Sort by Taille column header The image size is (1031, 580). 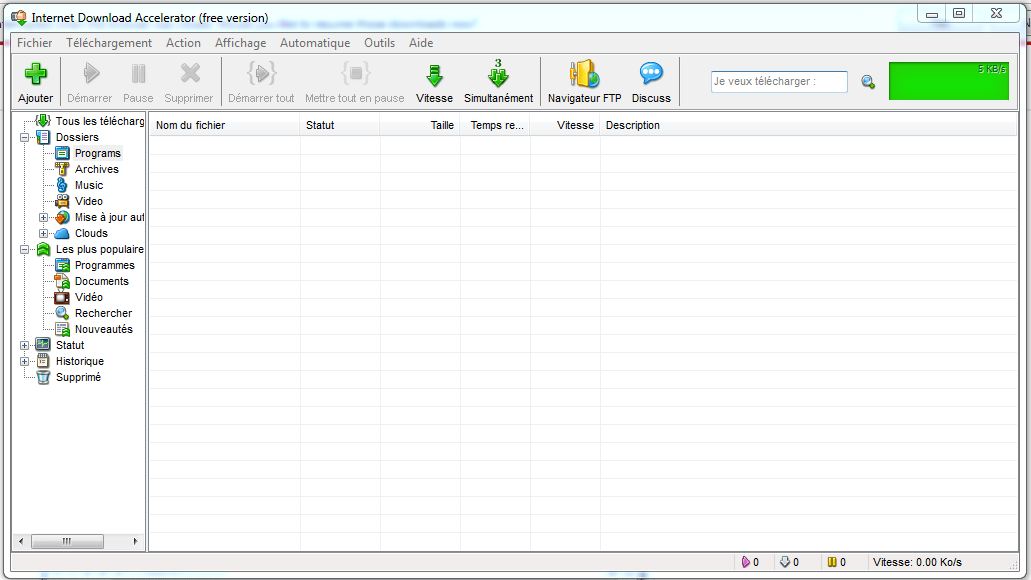pos(420,125)
